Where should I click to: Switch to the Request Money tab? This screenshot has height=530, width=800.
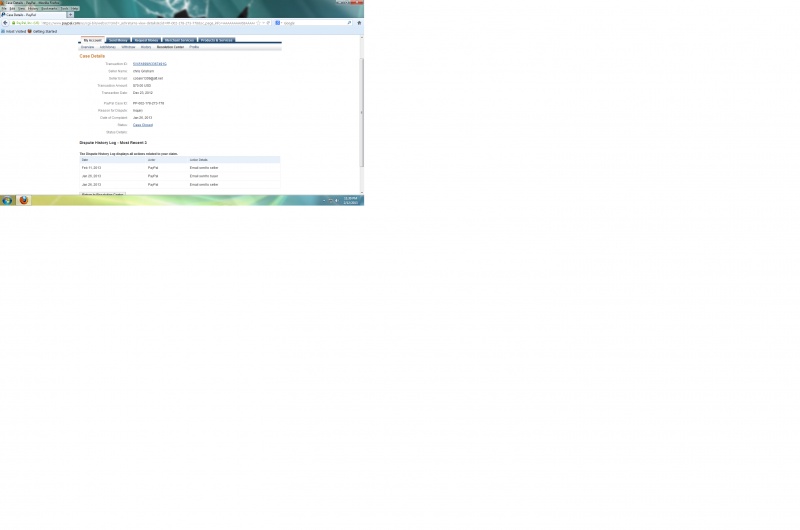pyautogui.click(x=146, y=40)
